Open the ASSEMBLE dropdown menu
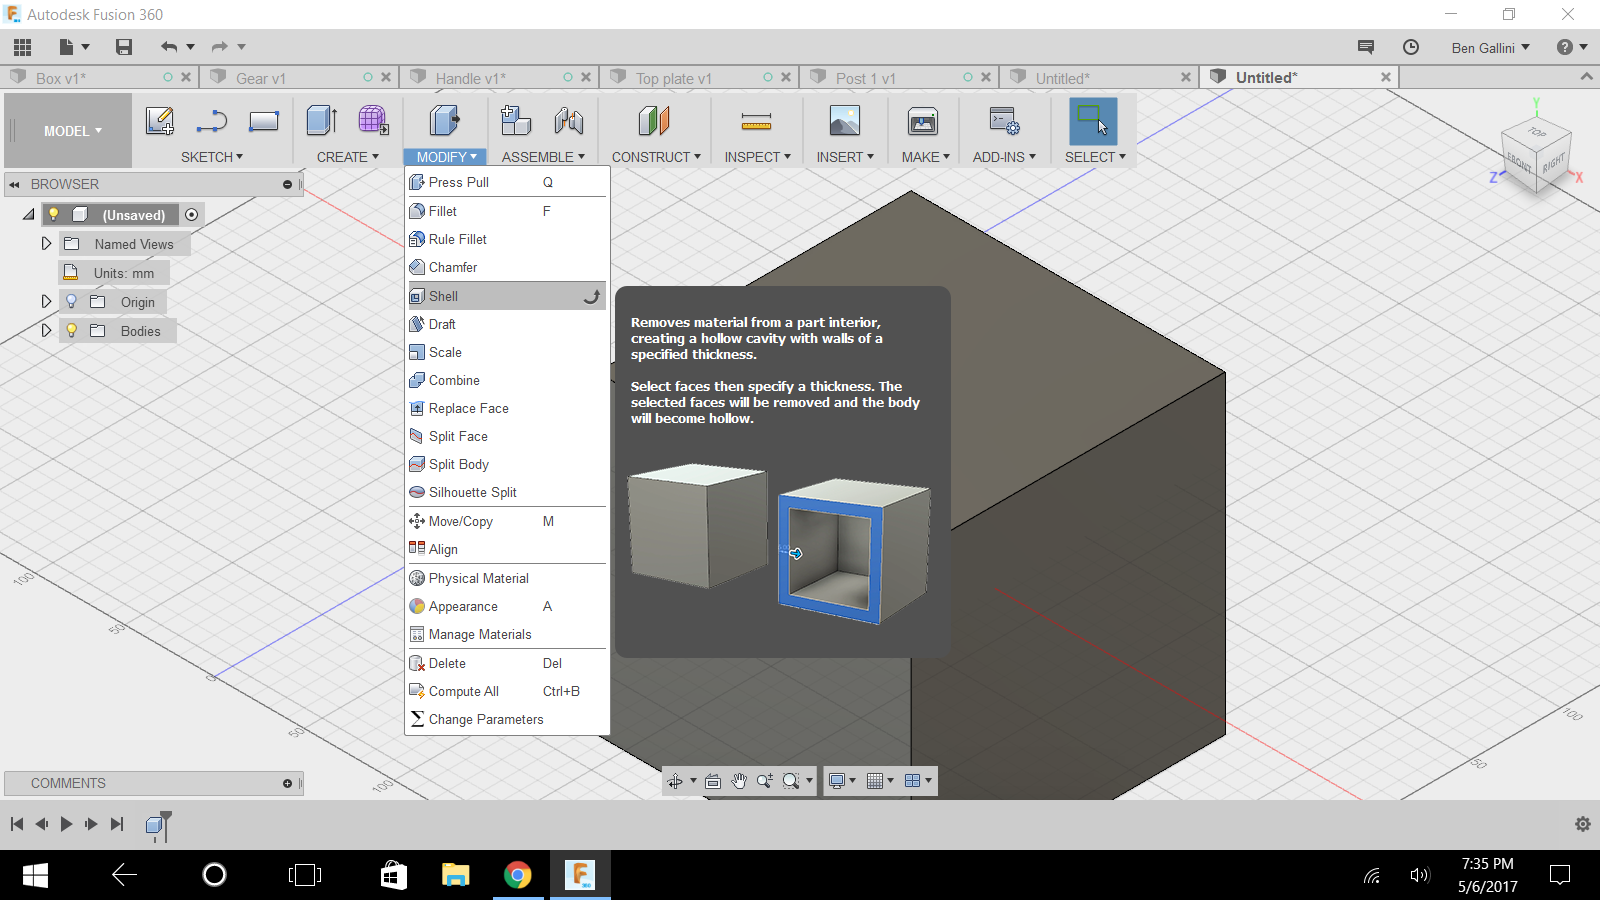Image resolution: width=1600 pixels, height=900 pixels. 543,157
